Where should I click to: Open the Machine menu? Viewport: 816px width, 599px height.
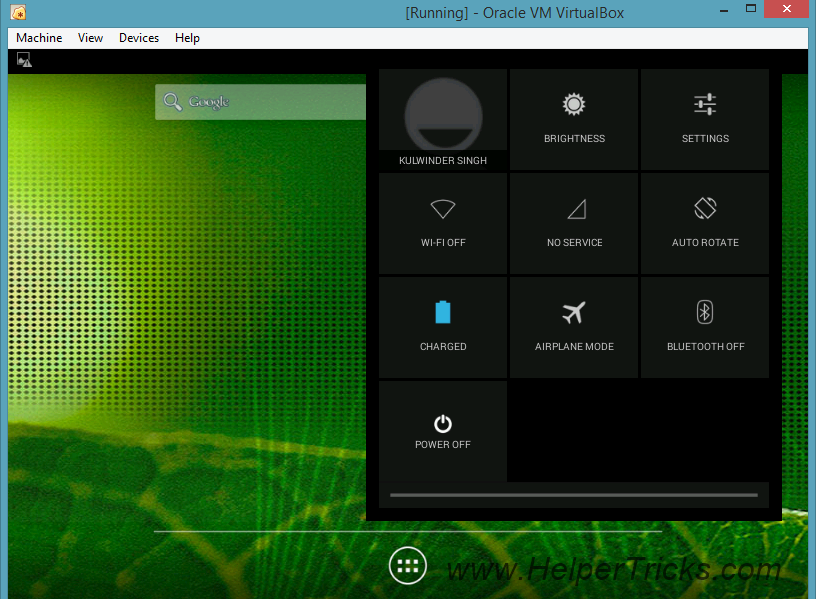39,38
